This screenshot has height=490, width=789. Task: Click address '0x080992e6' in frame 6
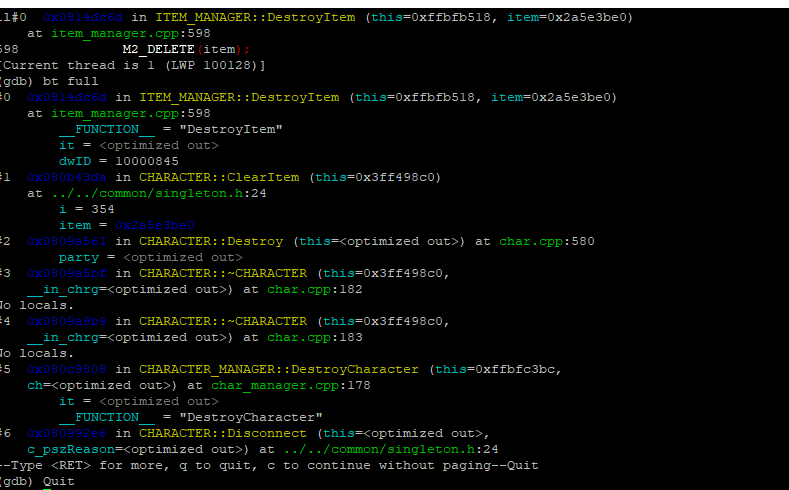[x=67, y=433]
